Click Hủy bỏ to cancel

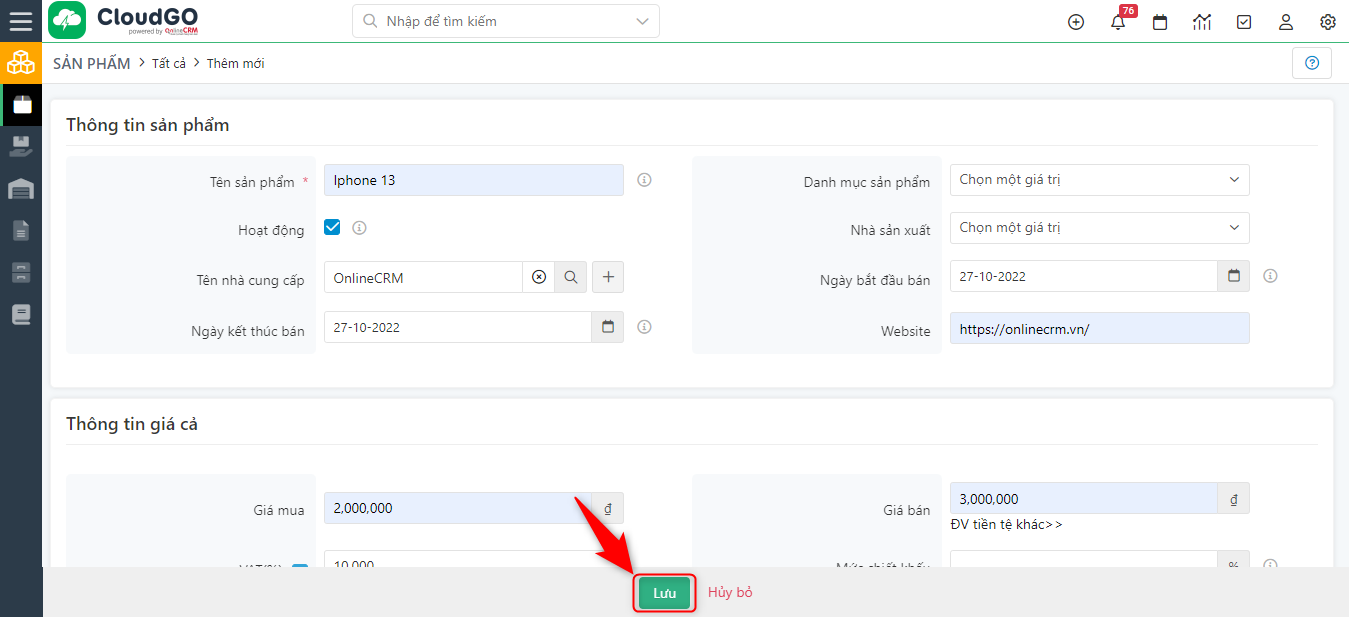pos(730,592)
